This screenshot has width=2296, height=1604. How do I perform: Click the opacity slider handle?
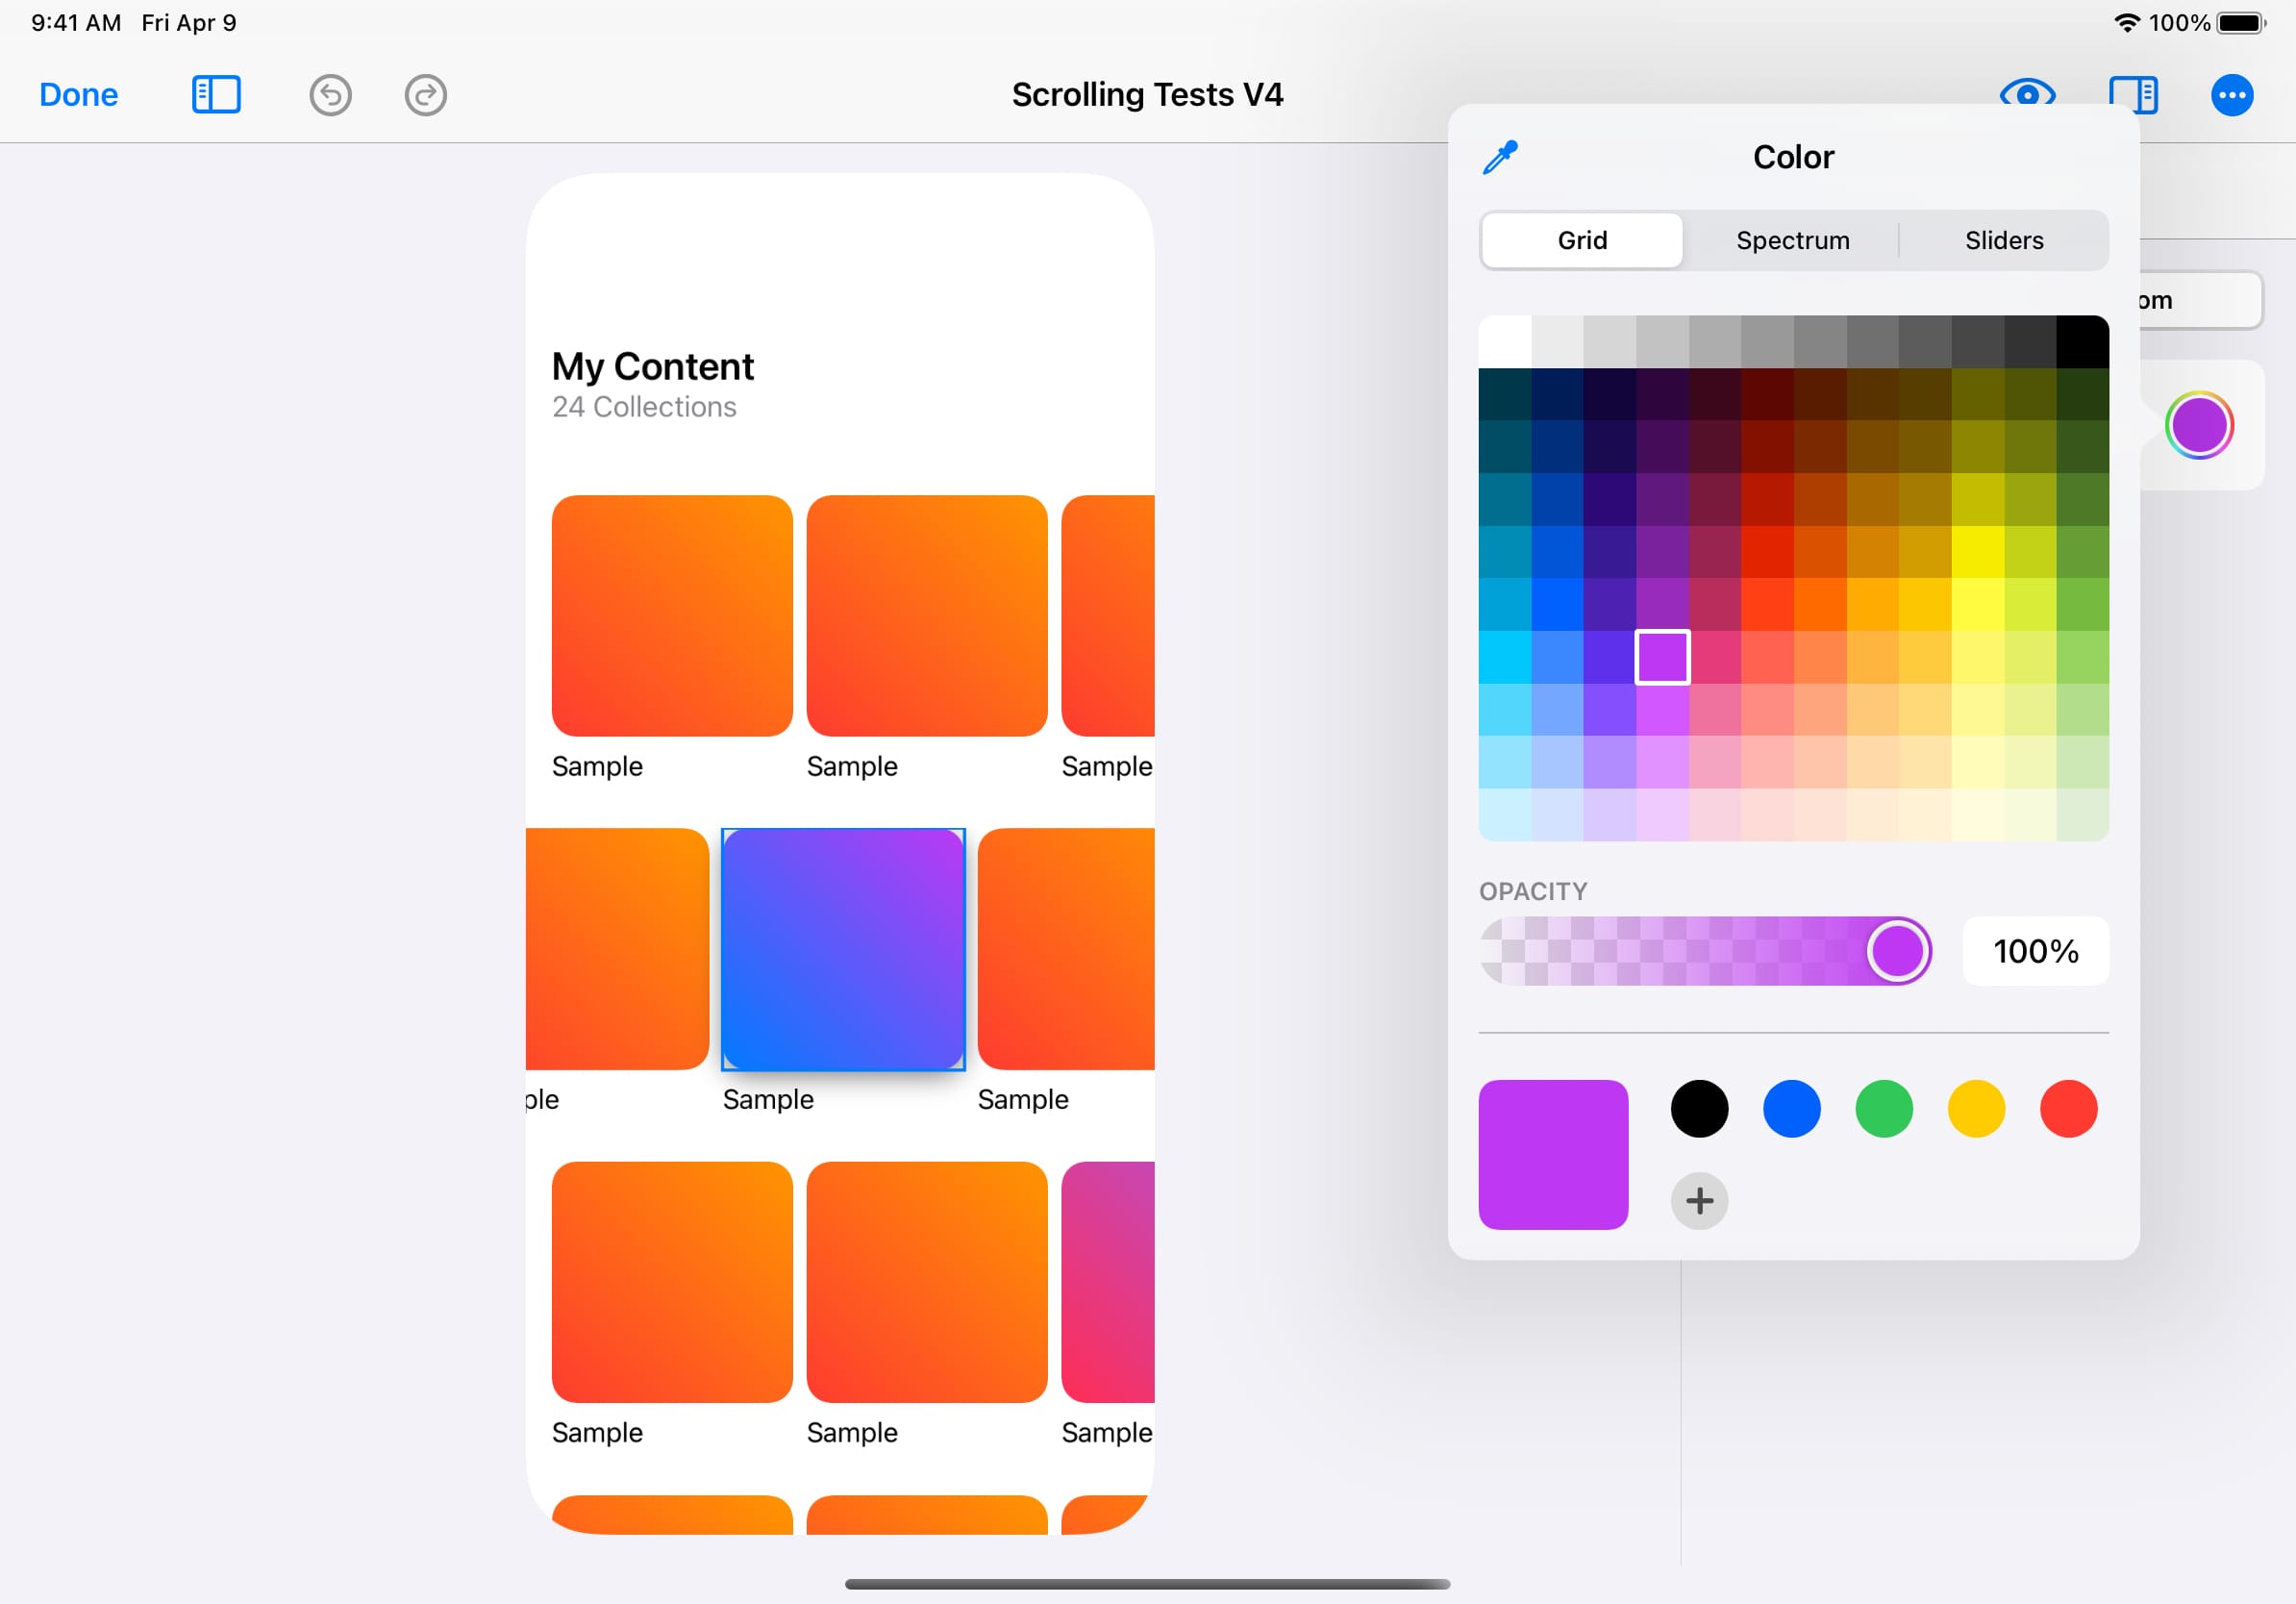(x=1897, y=950)
